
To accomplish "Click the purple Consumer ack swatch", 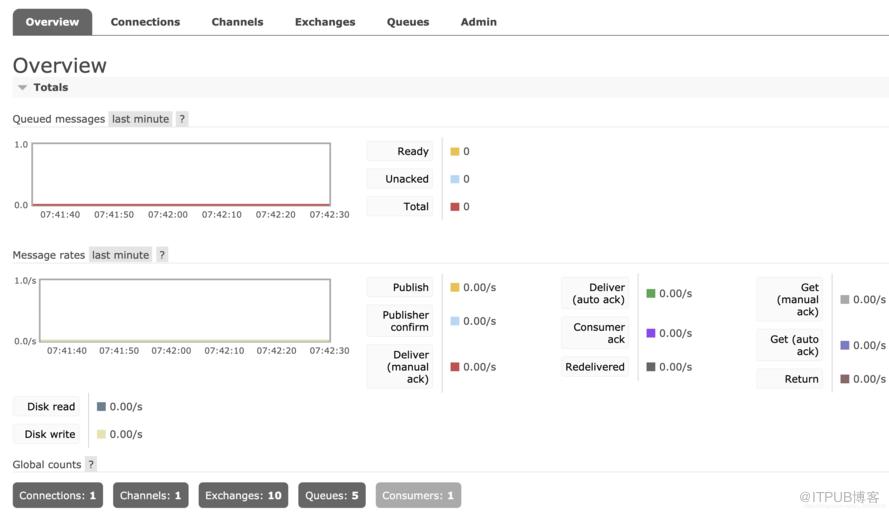I will pos(651,333).
